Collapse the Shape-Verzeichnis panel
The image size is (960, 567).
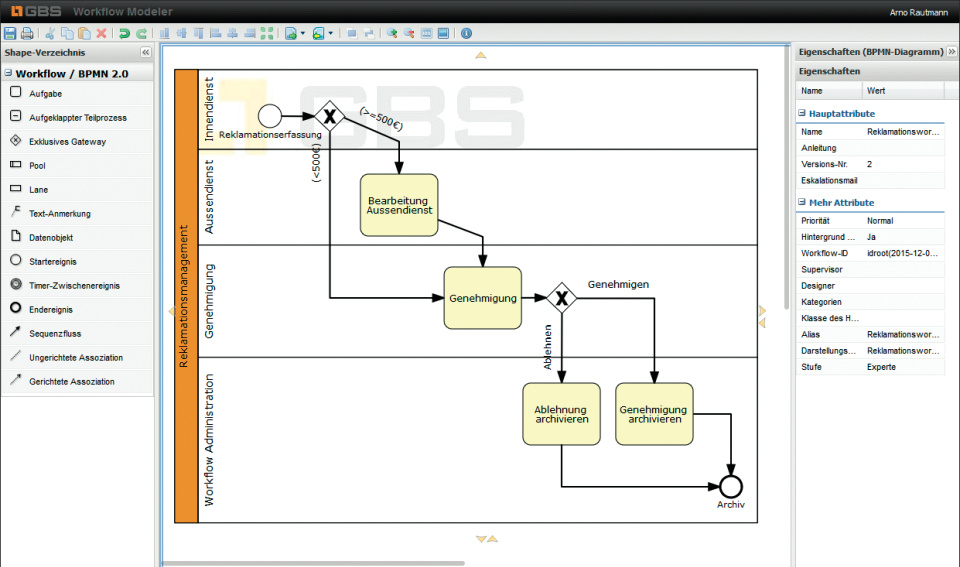(145, 52)
